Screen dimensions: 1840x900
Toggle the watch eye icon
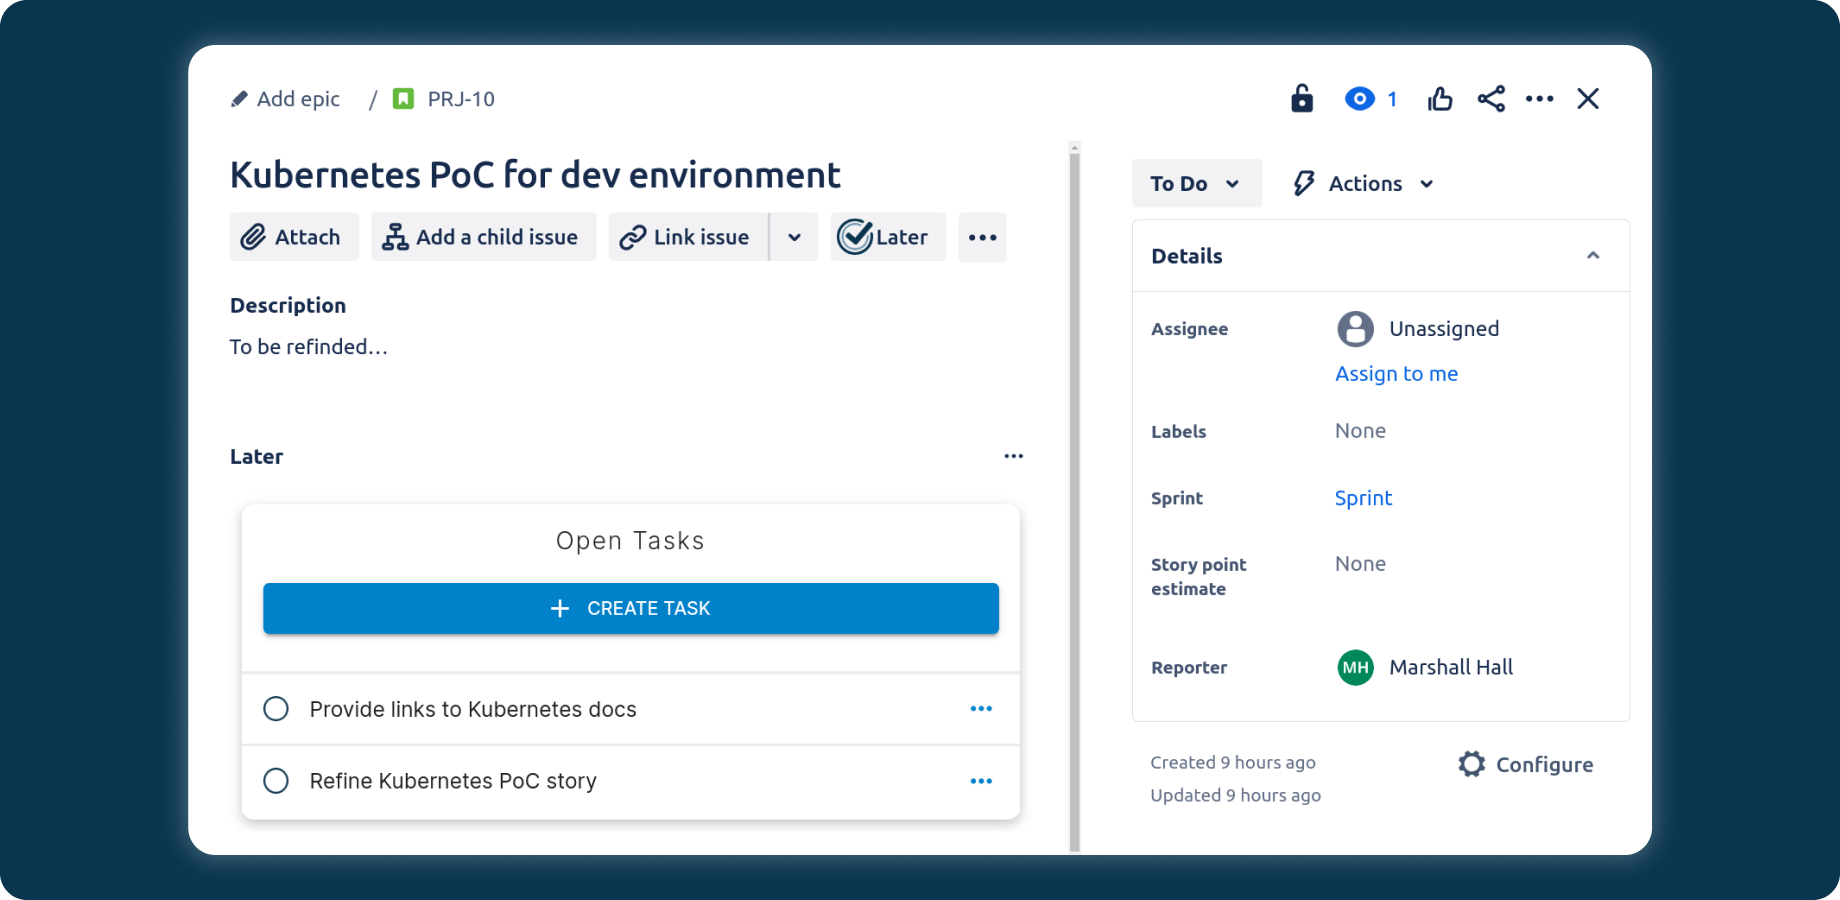(1359, 99)
